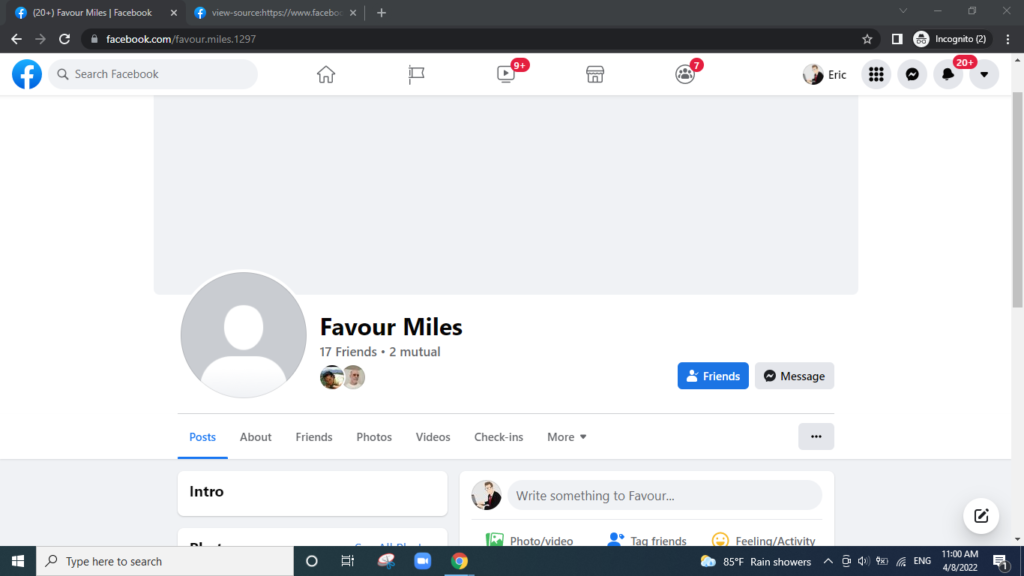Image resolution: width=1024 pixels, height=576 pixels.
Task: Open Zoom from the Windows taskbar
Action: tap(422, 561)
